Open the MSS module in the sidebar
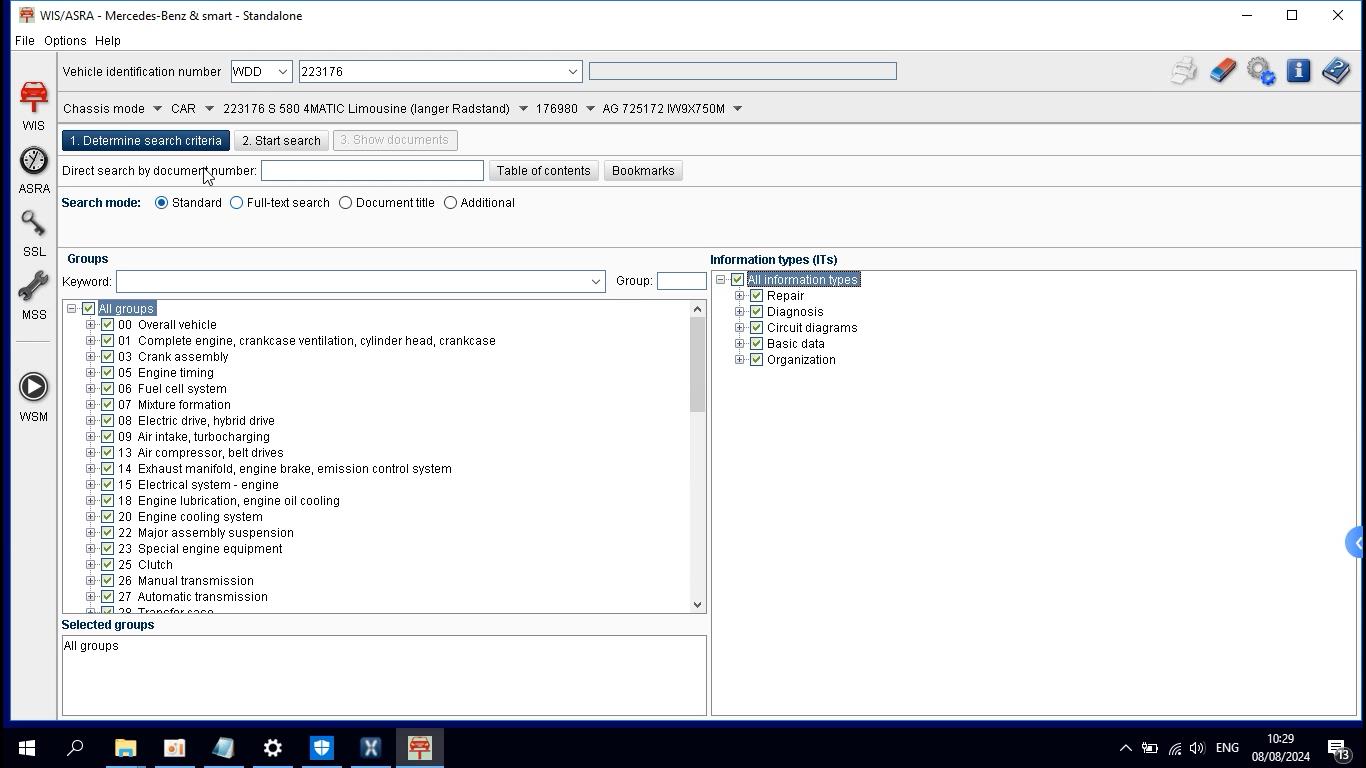 (33, 296)
